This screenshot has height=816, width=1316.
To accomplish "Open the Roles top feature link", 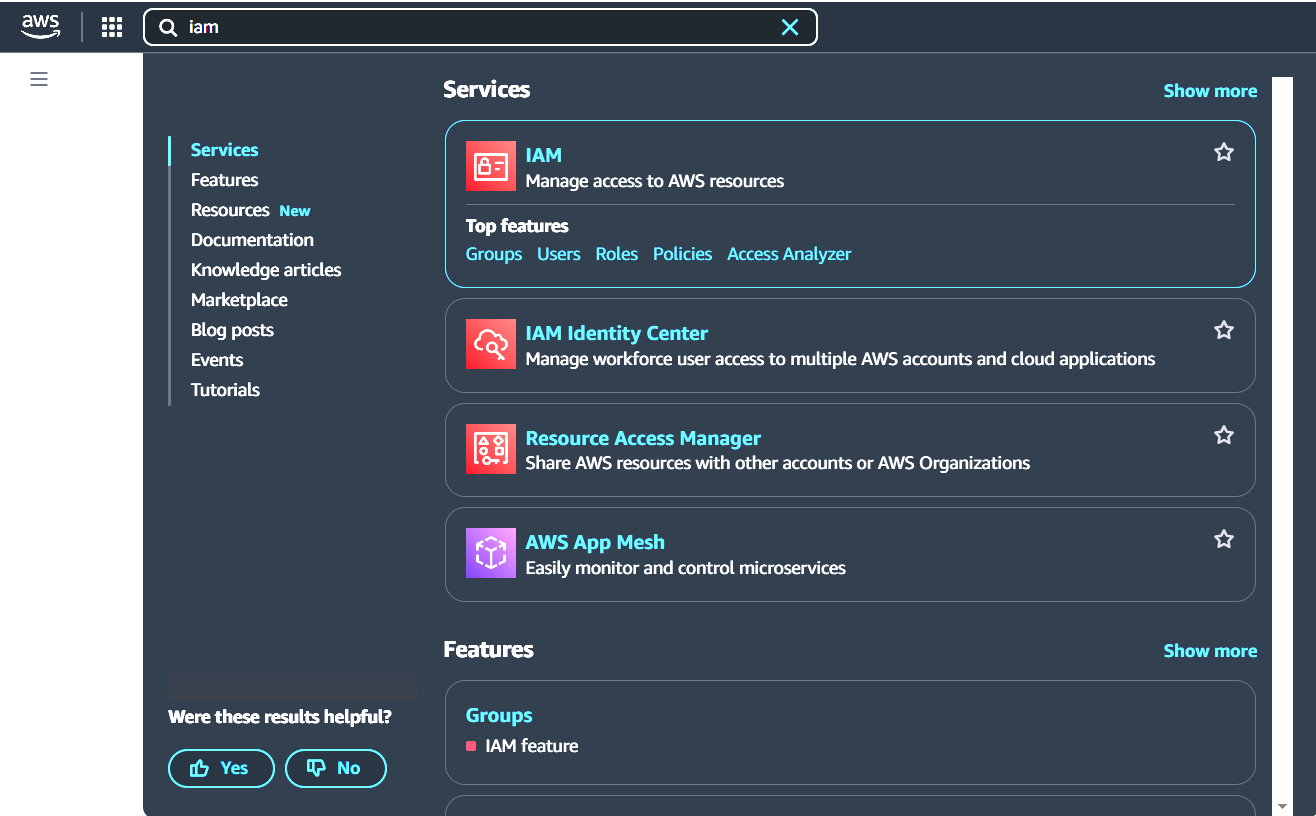I will (x=616, y=254).
